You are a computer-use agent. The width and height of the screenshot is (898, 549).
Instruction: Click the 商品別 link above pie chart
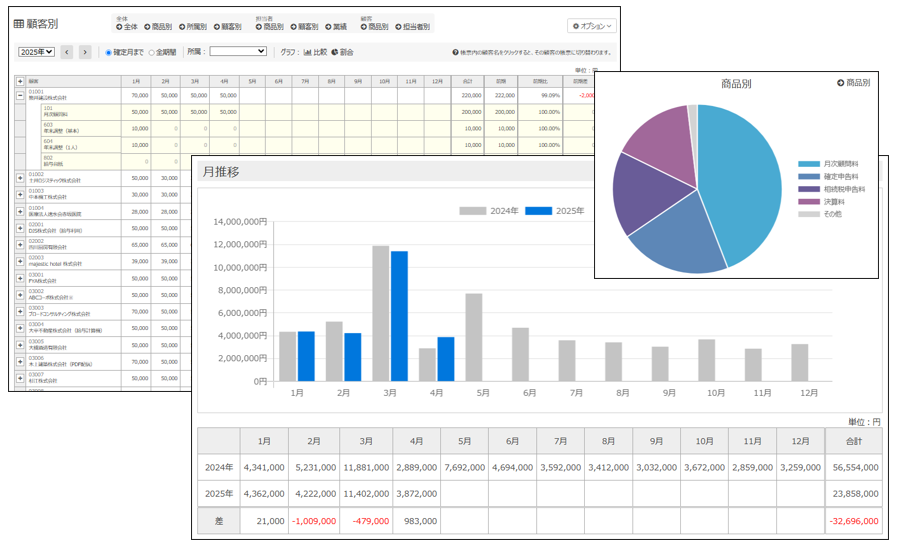tap(853, 83)
